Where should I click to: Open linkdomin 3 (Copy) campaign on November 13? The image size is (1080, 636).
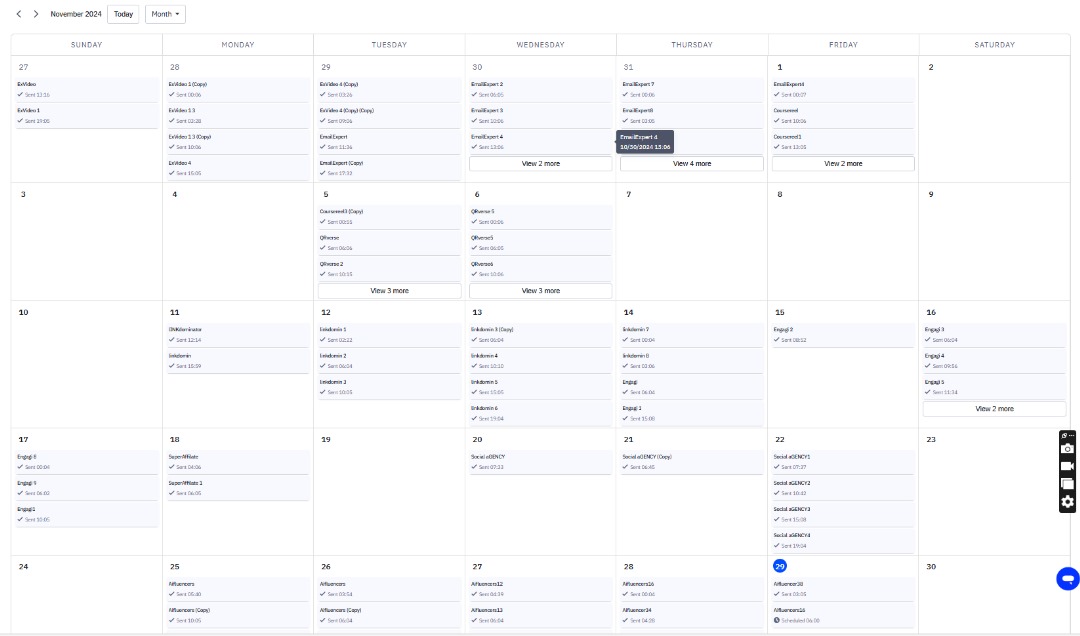[x=541, y=335]
